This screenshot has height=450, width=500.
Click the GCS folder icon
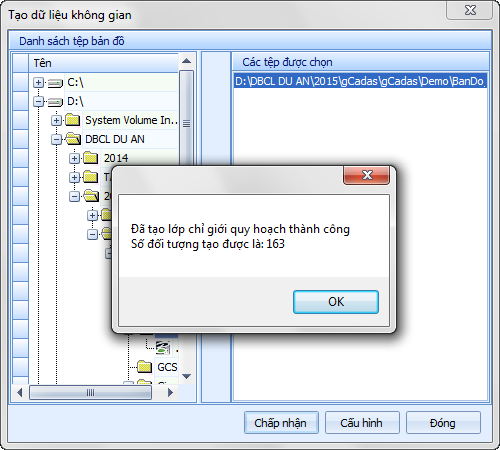coord(144,367)
